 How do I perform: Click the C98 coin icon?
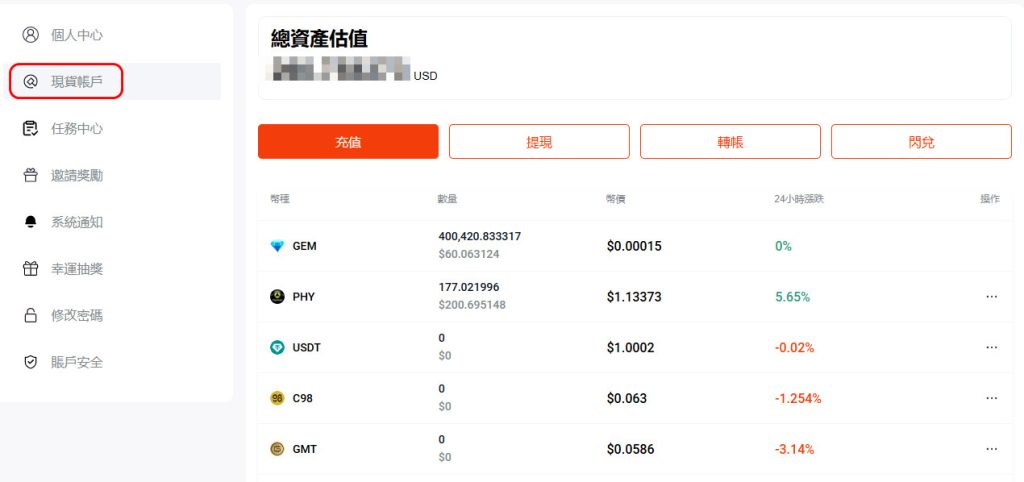[x=278, y=398]
